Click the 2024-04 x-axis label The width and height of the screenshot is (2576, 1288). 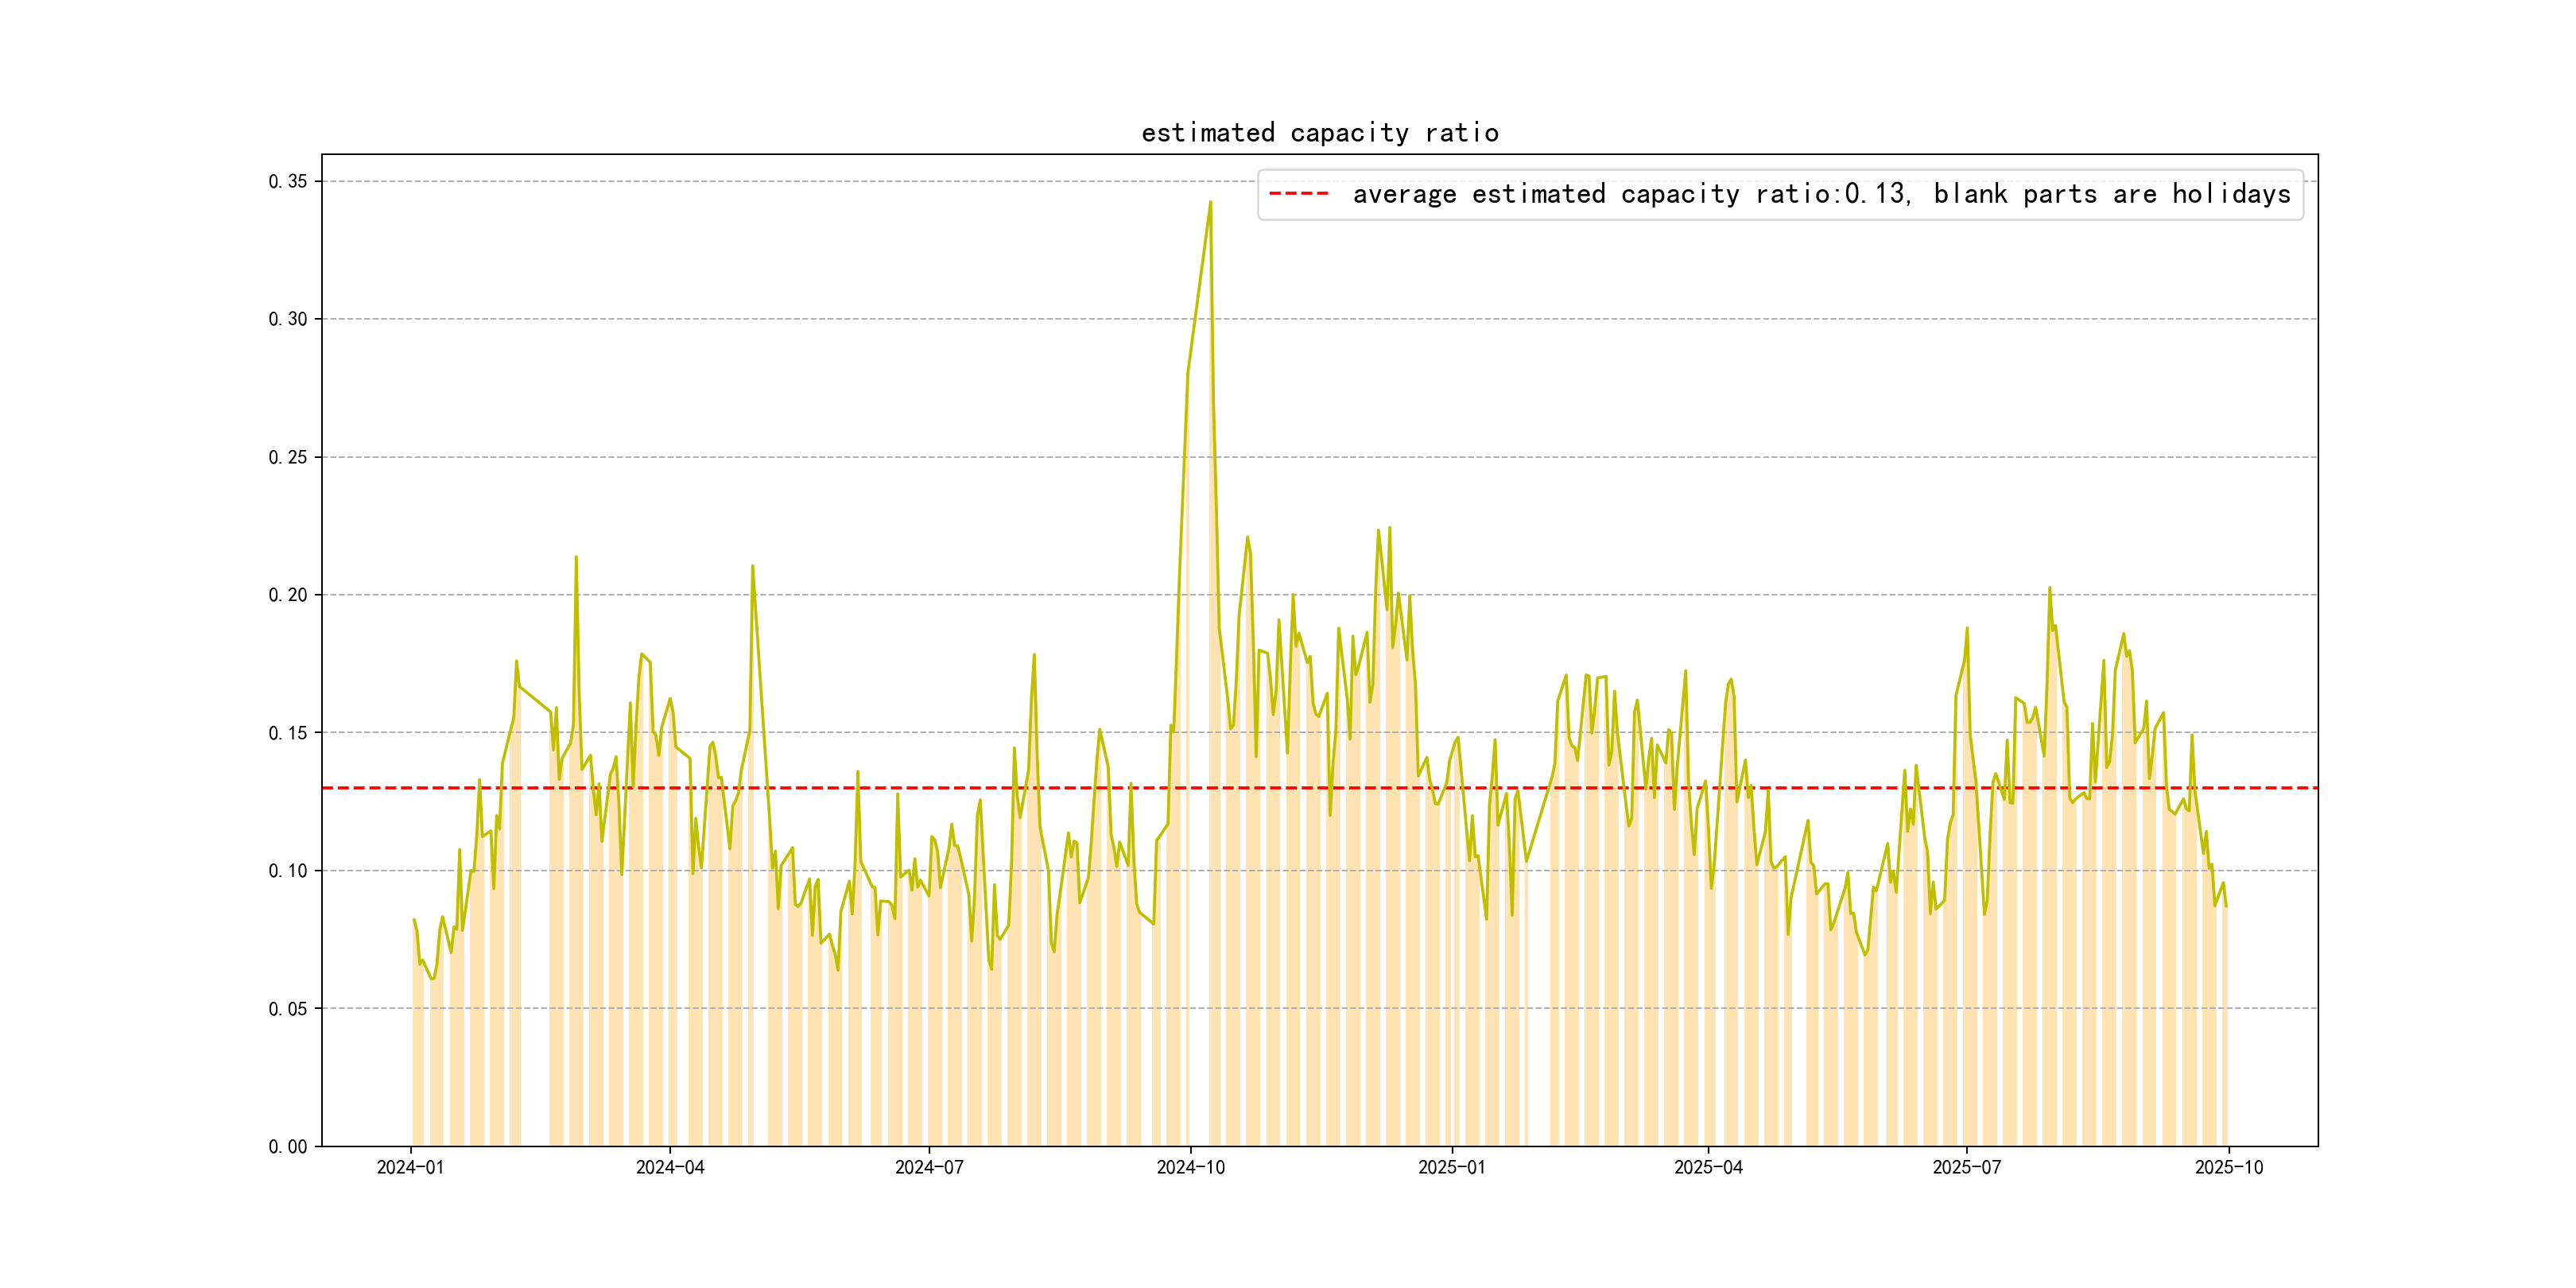click(670, 1167)
